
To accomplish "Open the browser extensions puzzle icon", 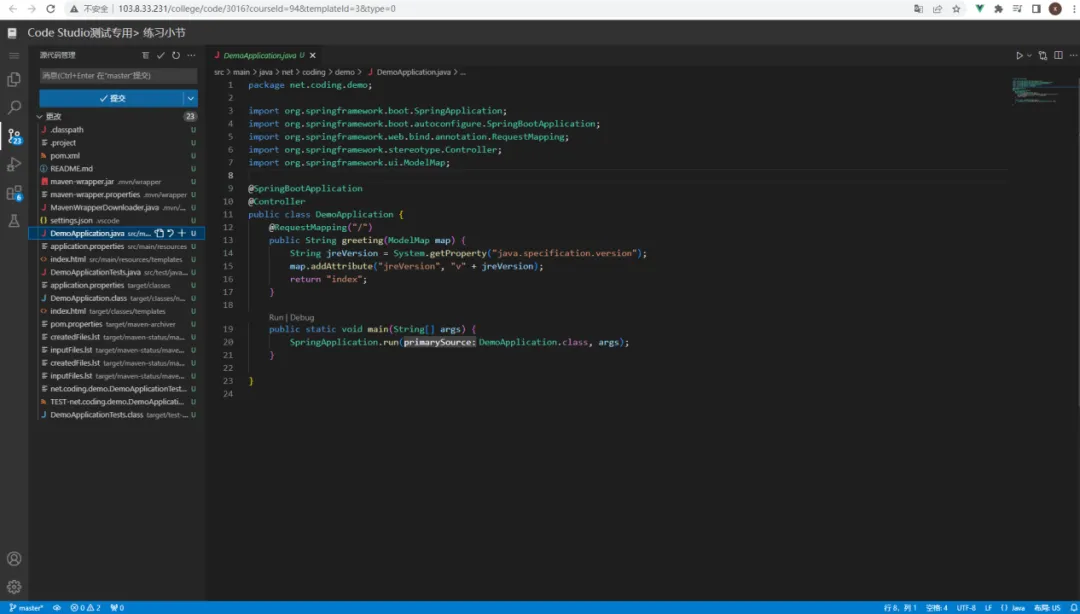I will click(999, 9).
